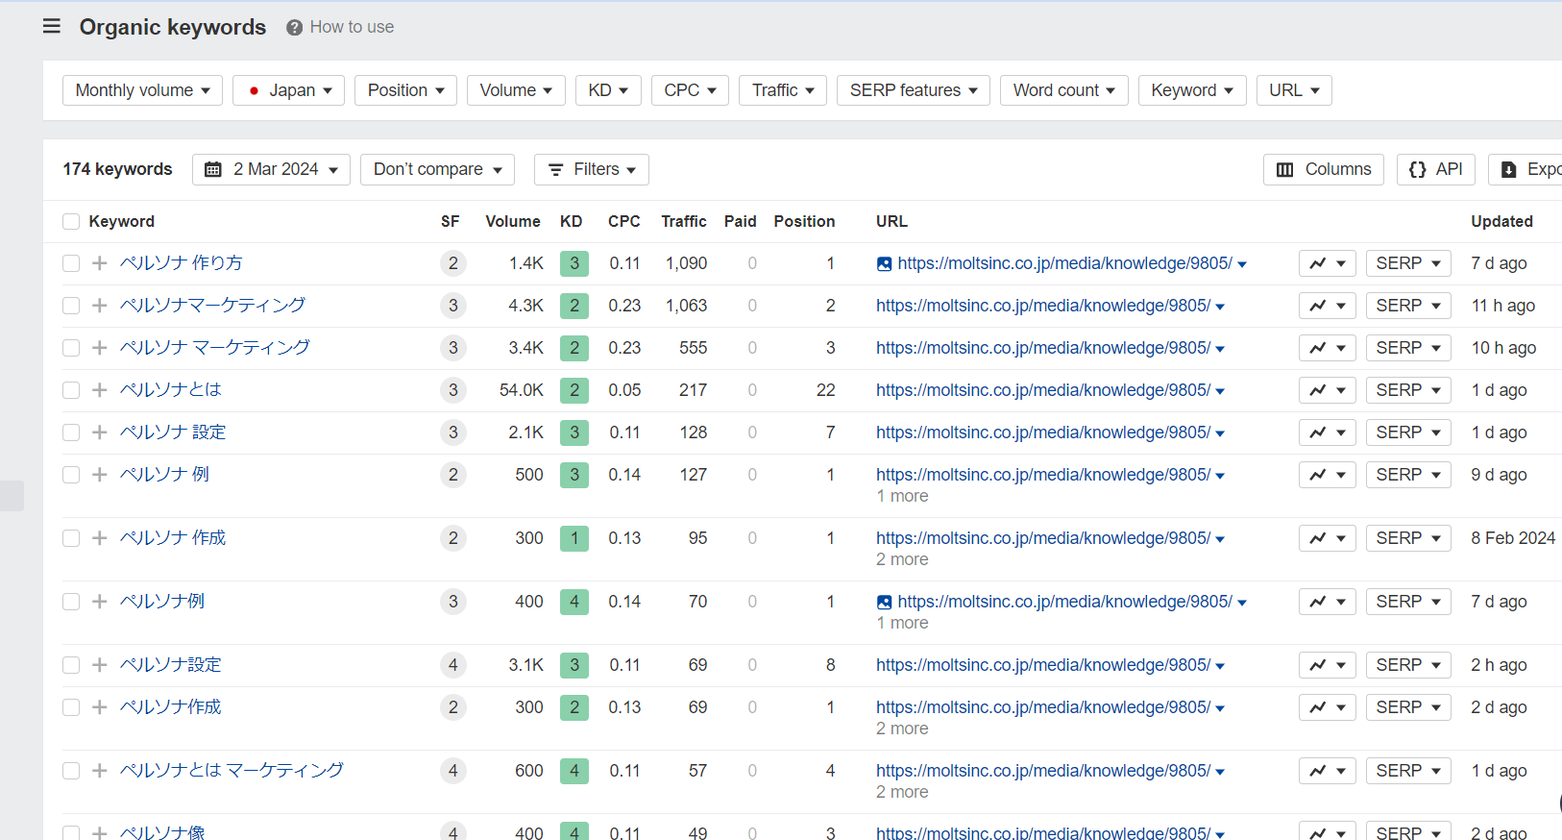Tick the checkbox for ペルソナ 作成 row
Screen dimensions: 1562x840
point(71,538)
